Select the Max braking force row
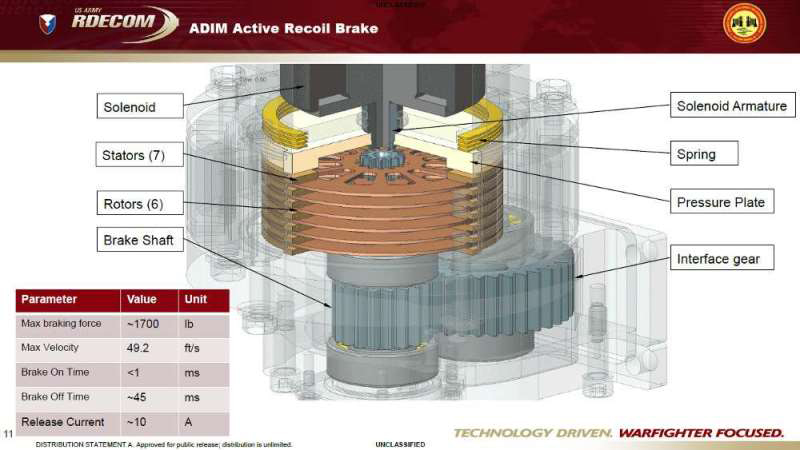This screenshot has width=800, height=450. point(63,324)
